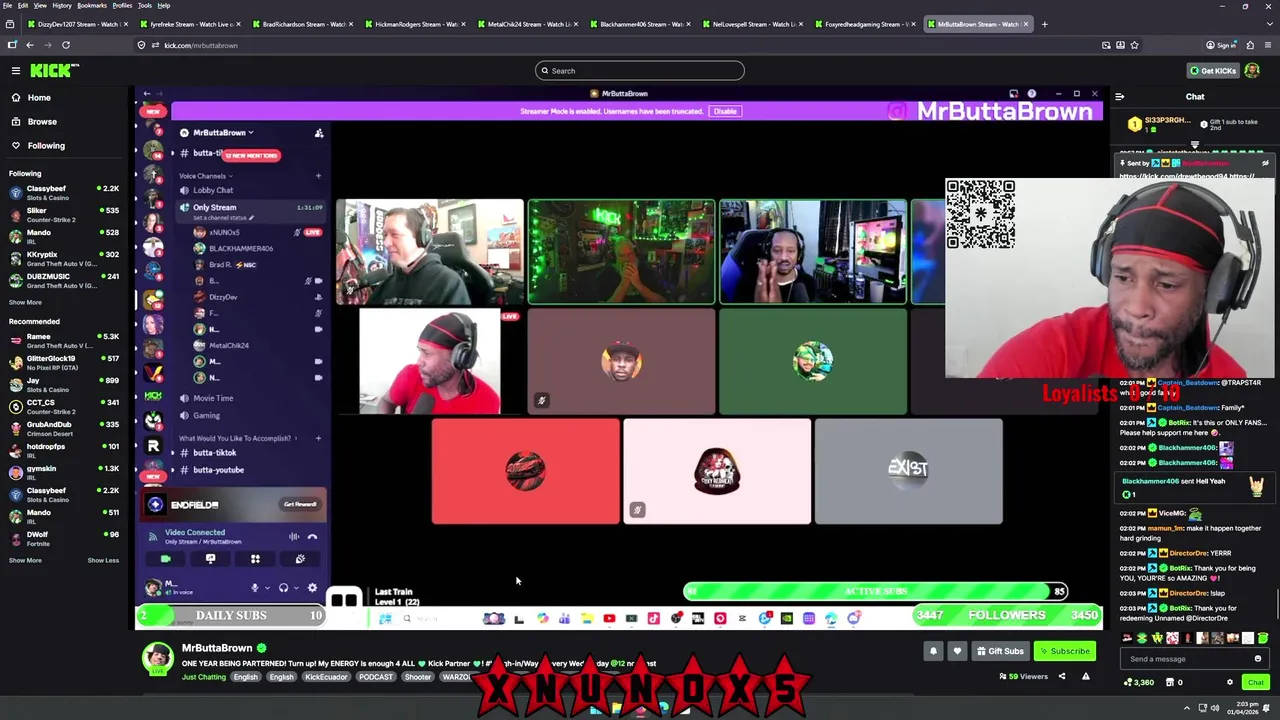Toggle Discord headphones deafen
This screenshot has height=720, width=1280.
coord(283,588)
